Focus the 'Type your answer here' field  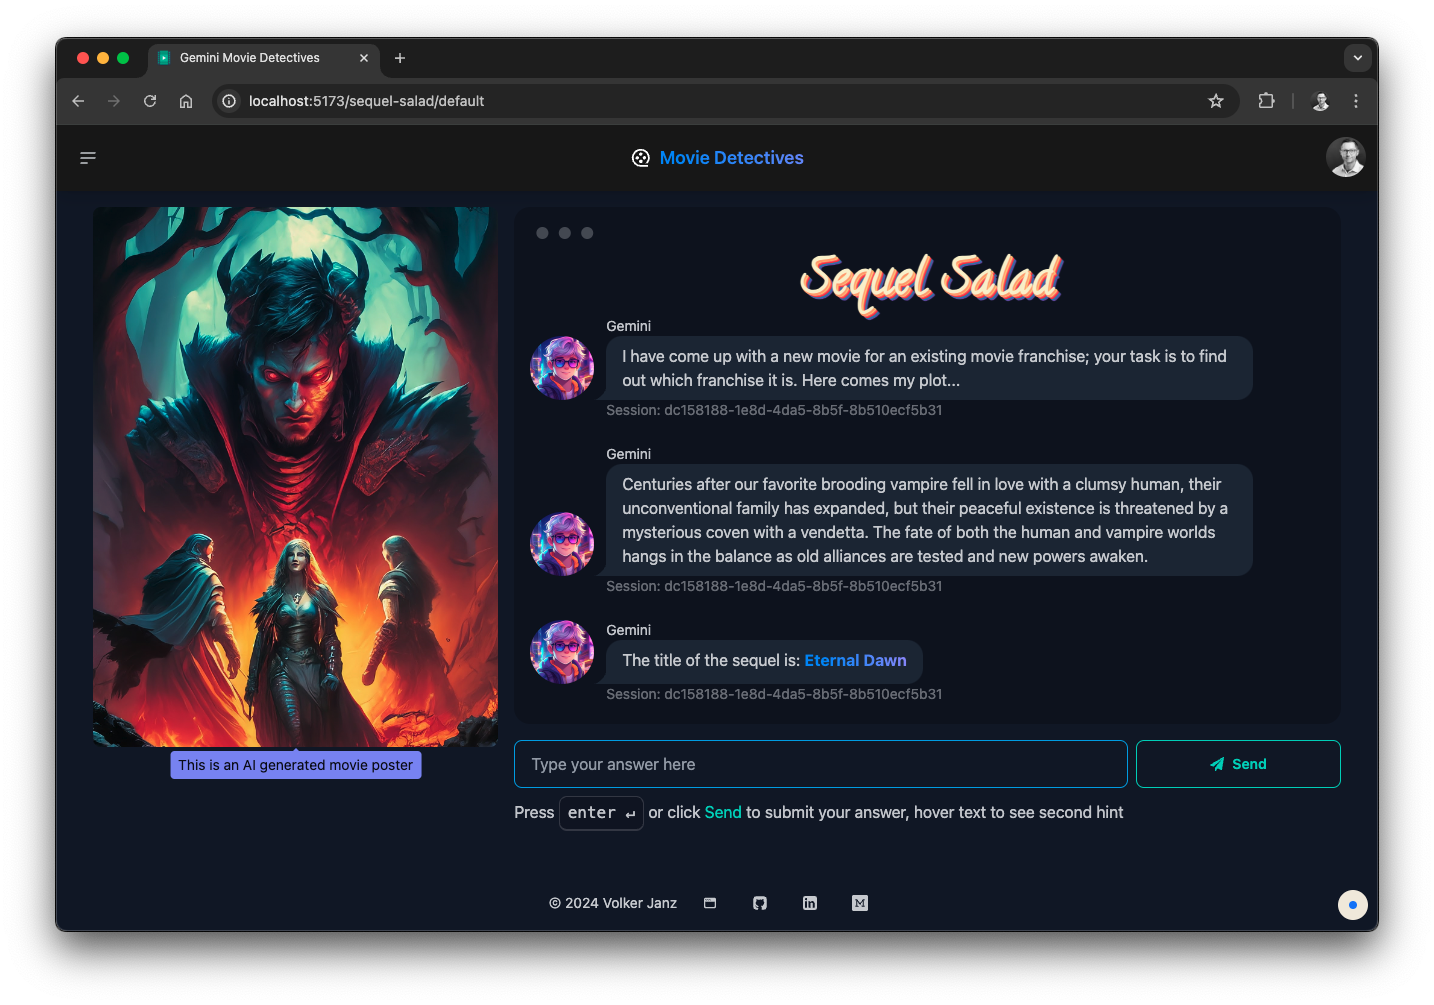point(820,764)
